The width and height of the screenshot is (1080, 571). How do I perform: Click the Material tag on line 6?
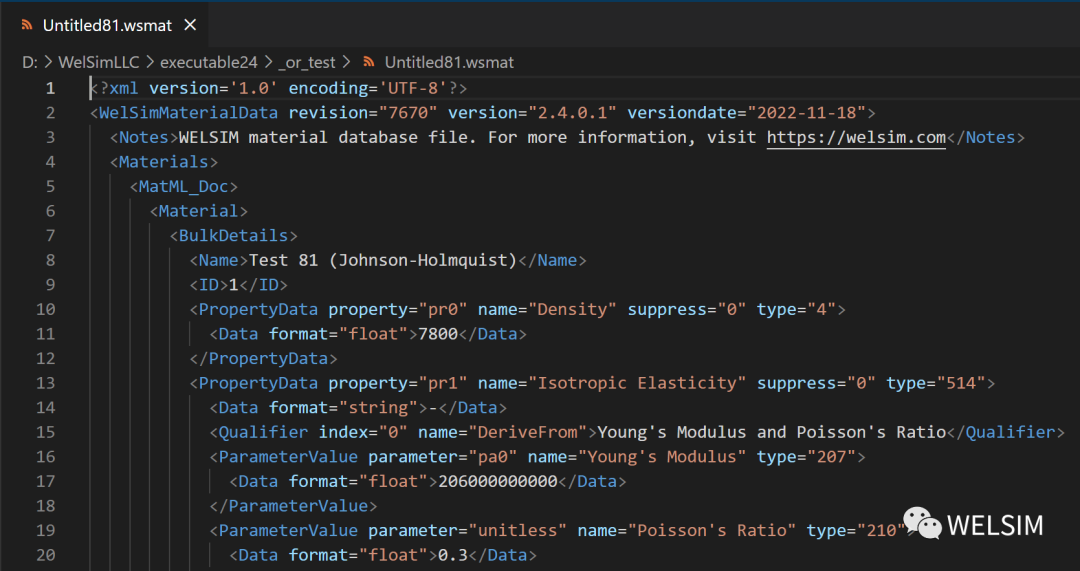199,211
